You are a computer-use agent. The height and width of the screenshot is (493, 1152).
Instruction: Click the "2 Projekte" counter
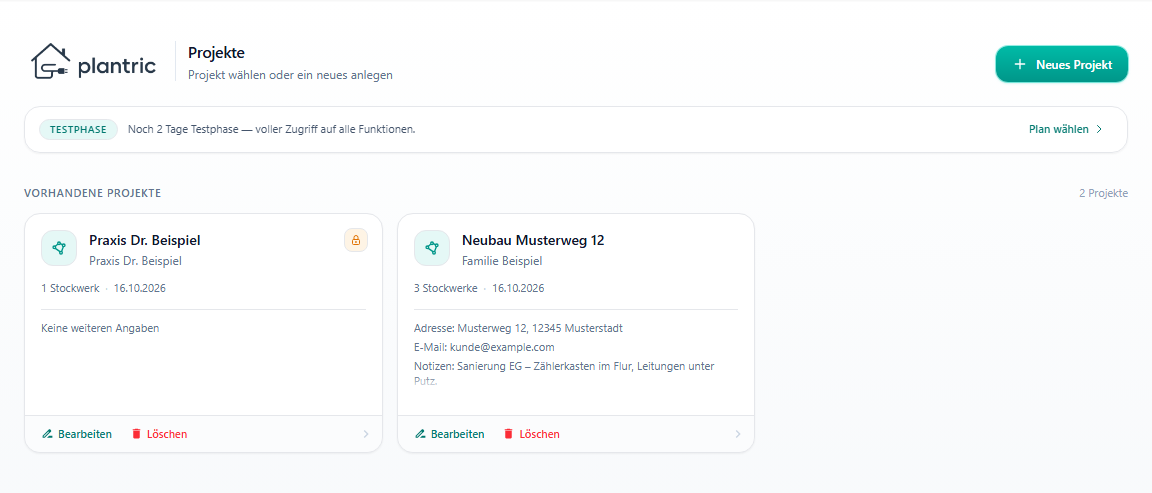point(1104,193)
